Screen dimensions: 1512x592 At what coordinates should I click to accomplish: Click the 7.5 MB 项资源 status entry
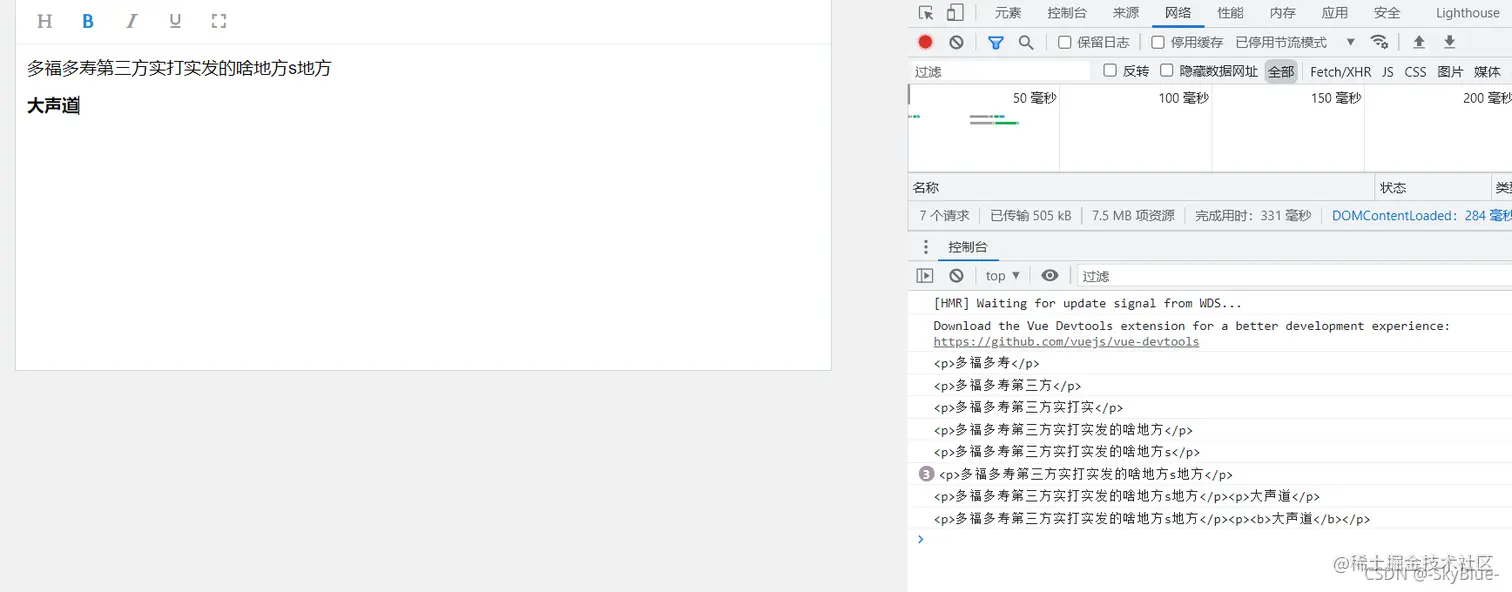(1133, 215)
